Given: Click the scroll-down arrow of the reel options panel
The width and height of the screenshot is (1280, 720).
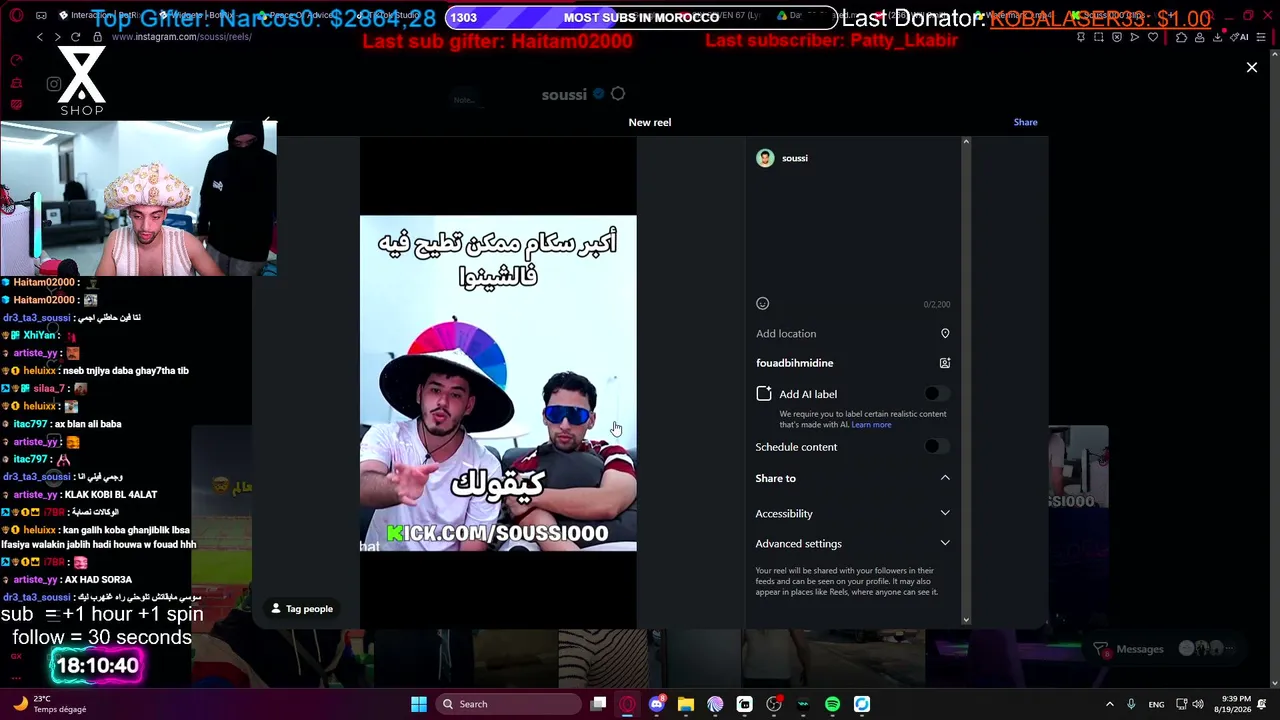Looking at the screenshot, I should coord(966,620).
